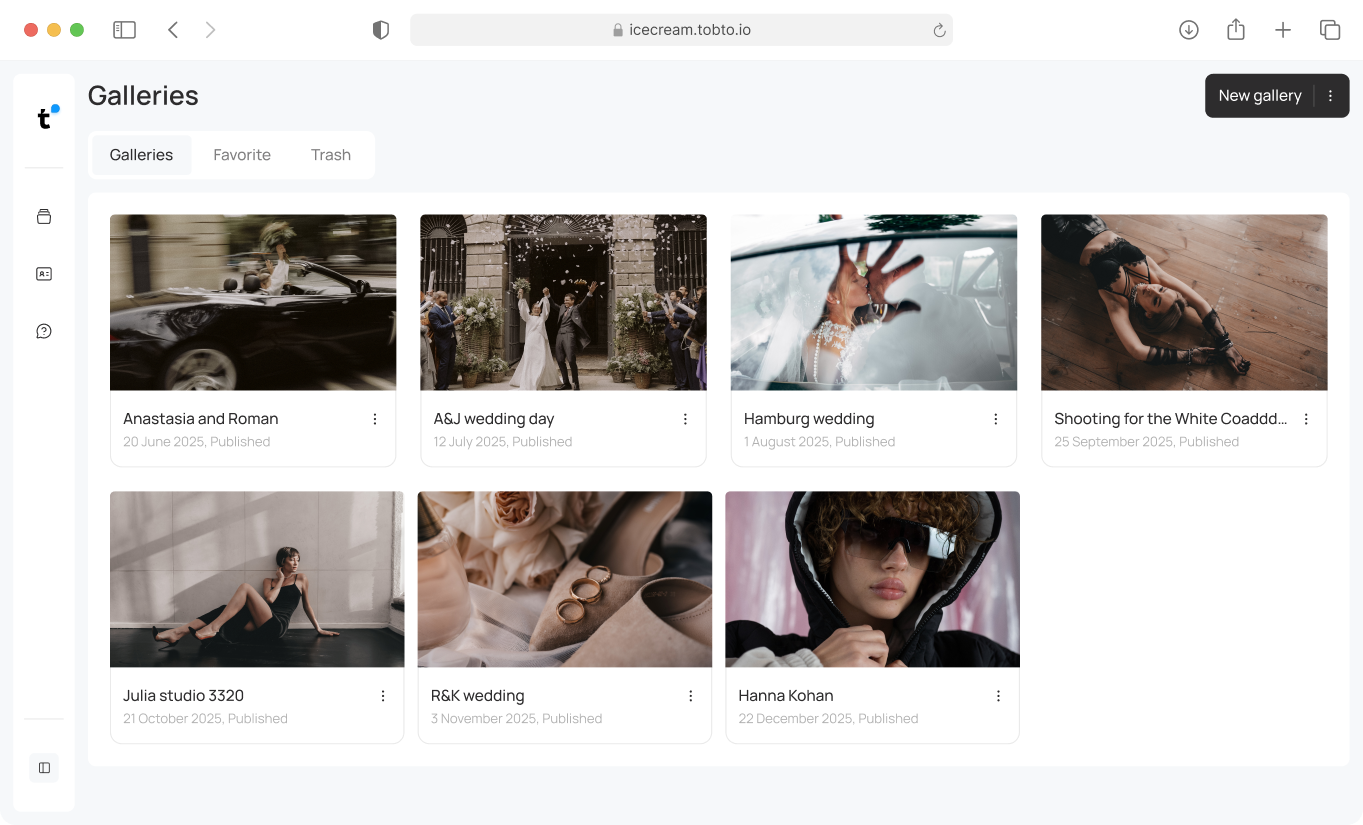Image resolution: width=1363 pixels, height=825 pixels.
Task: Open options menu on R&K wedding gallery
Action: 690,695
